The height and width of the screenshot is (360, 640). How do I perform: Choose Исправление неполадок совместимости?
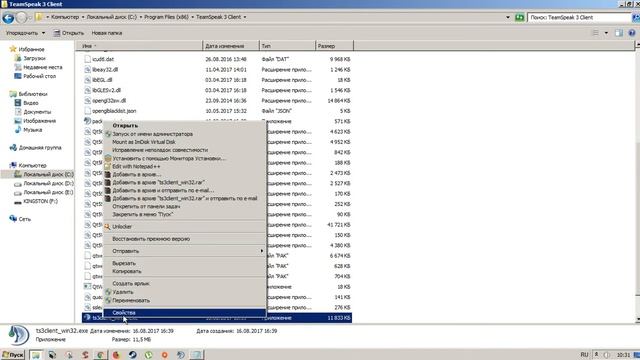click(x=184, y=150)
